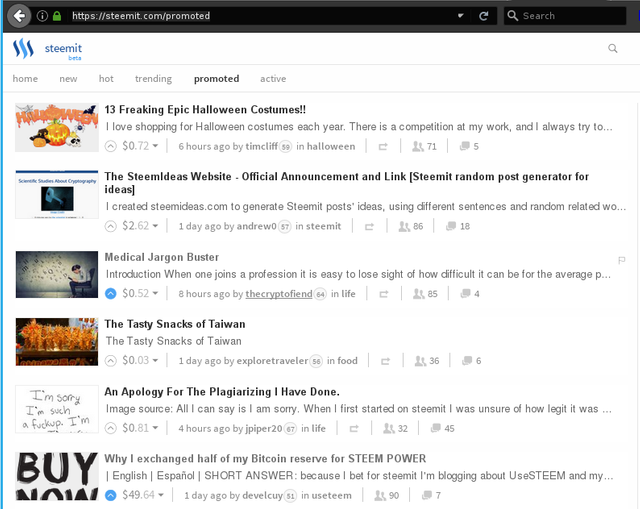Screen dimensions: 640x509
Task: Open The SteemIdeas Website announcement title
Action: [347, 182]
